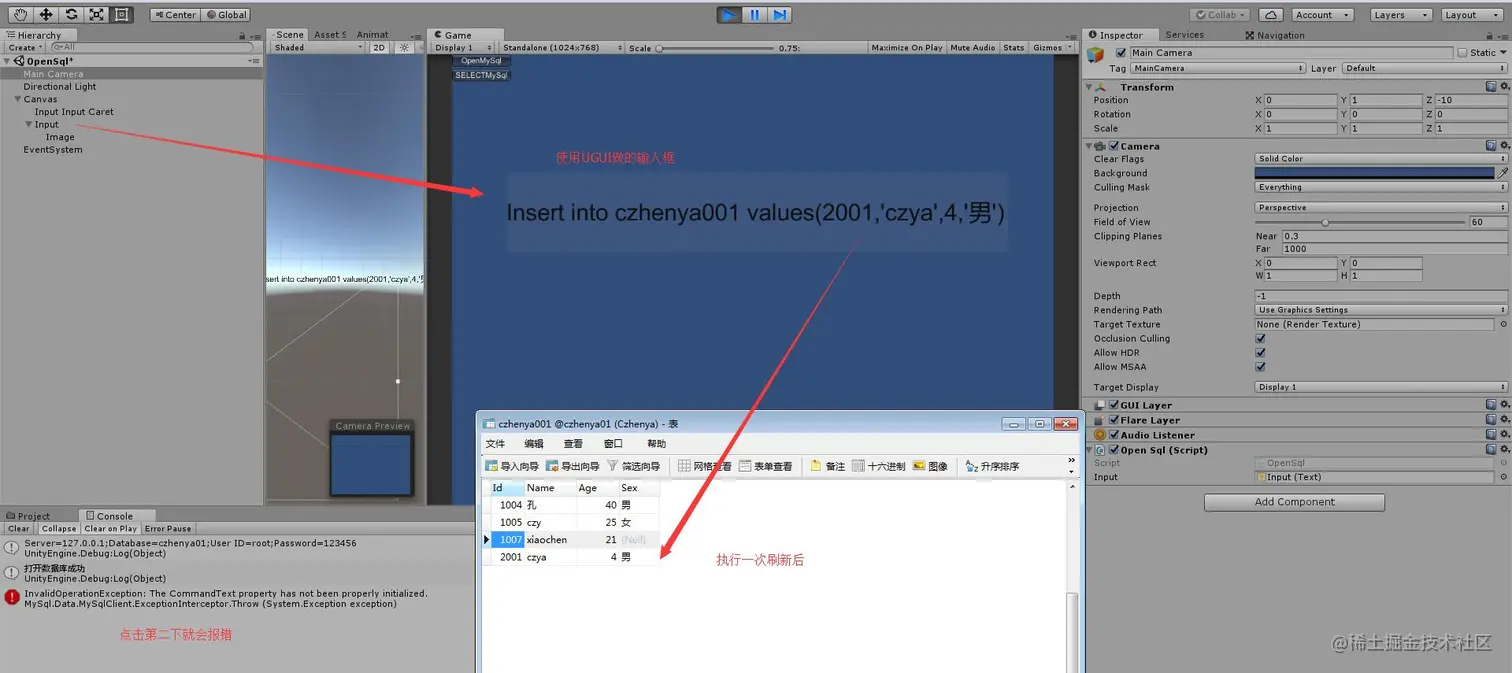Open Shaded draw mode dropdown
Image resolution: width=1512 pixels, height=673 pixels.
pyautogui.click(x=319, y=47)
